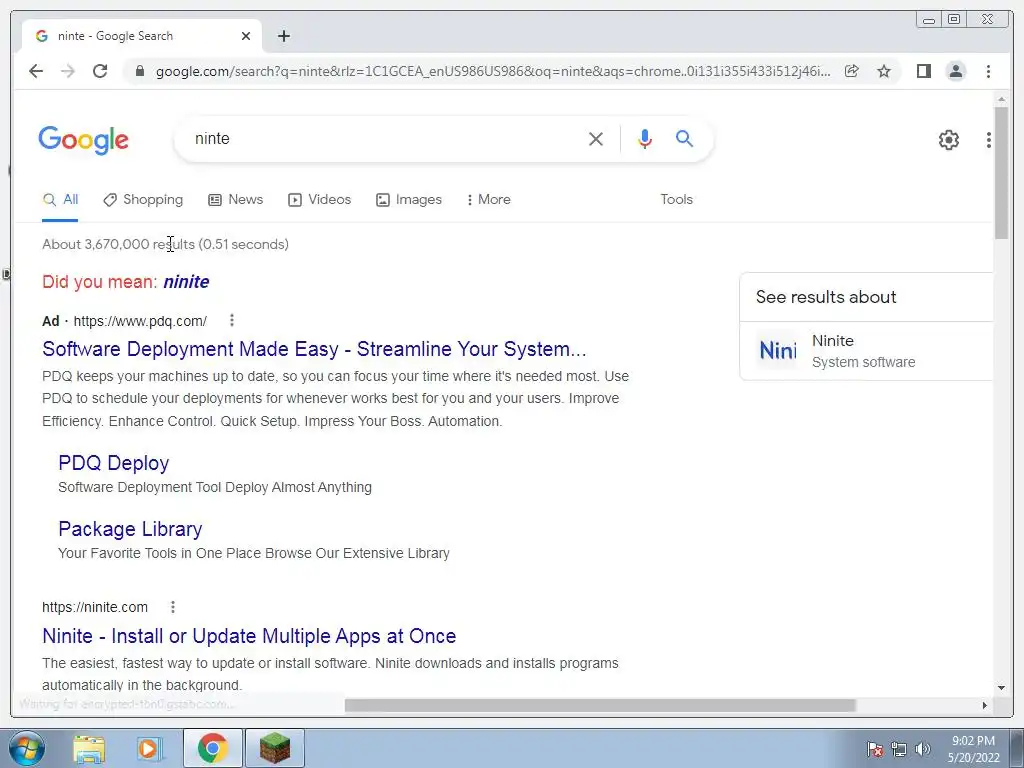The width and height of the screenshot is (1024, 768).
Task: Switch to News results
Action: click(235, 200)
